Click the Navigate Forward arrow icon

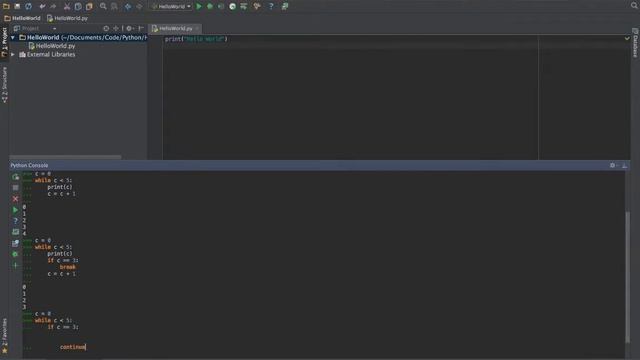click(139, 7)
